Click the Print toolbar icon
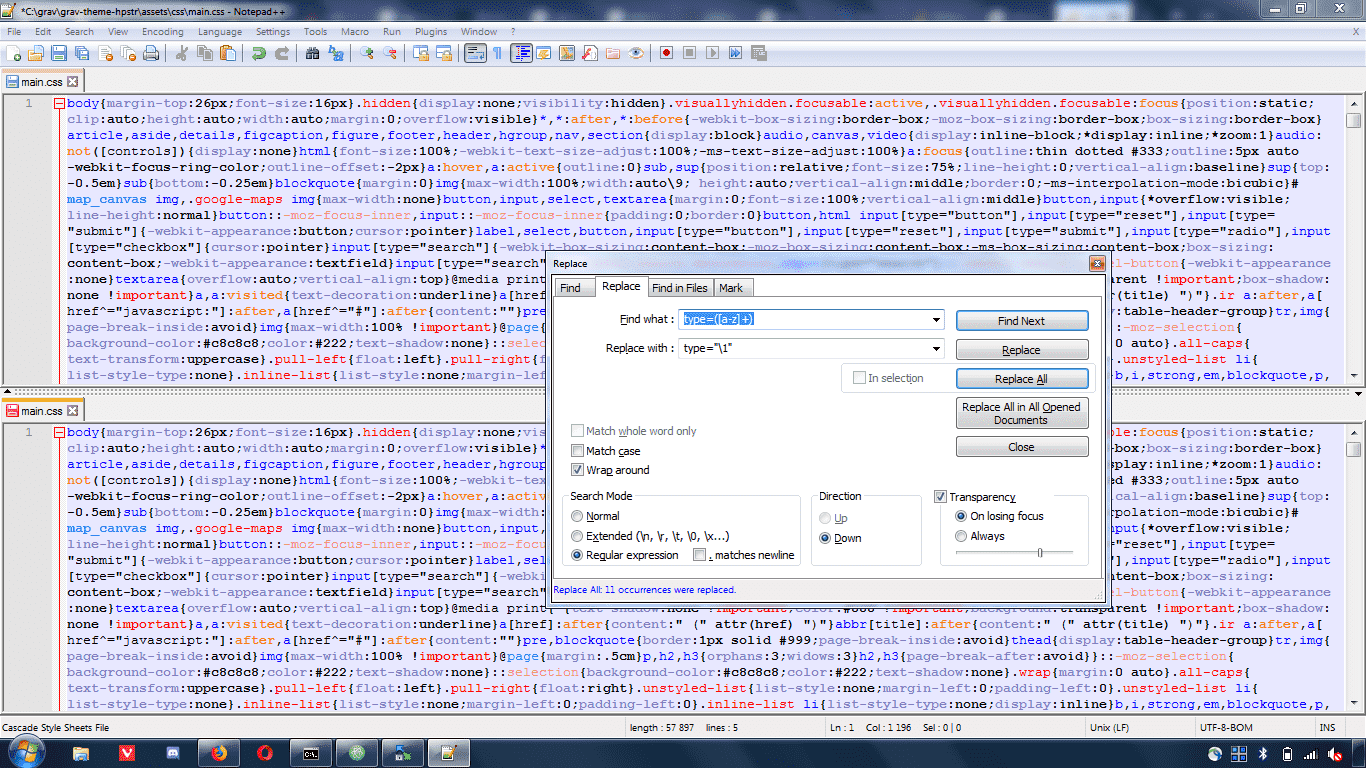Image resolution: width=1366 pixels, height=768 pixels. tap(151, 53)
